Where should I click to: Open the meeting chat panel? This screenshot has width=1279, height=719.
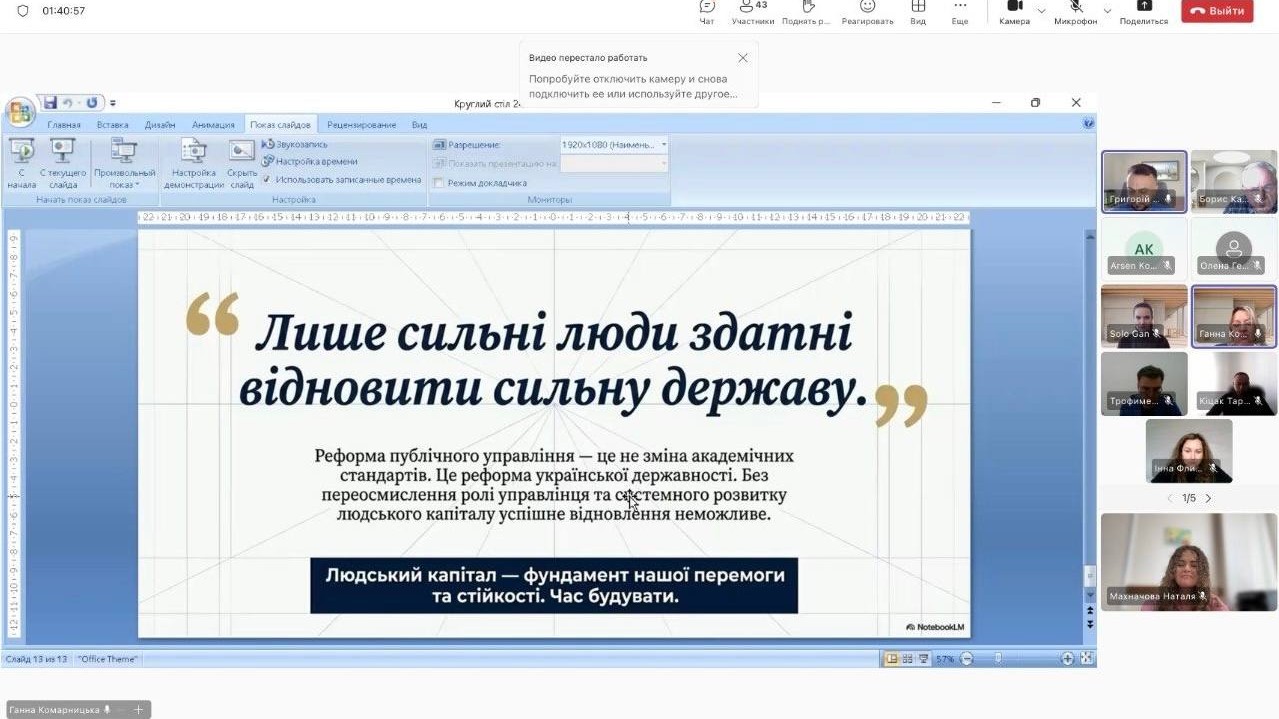pos(707,12)
